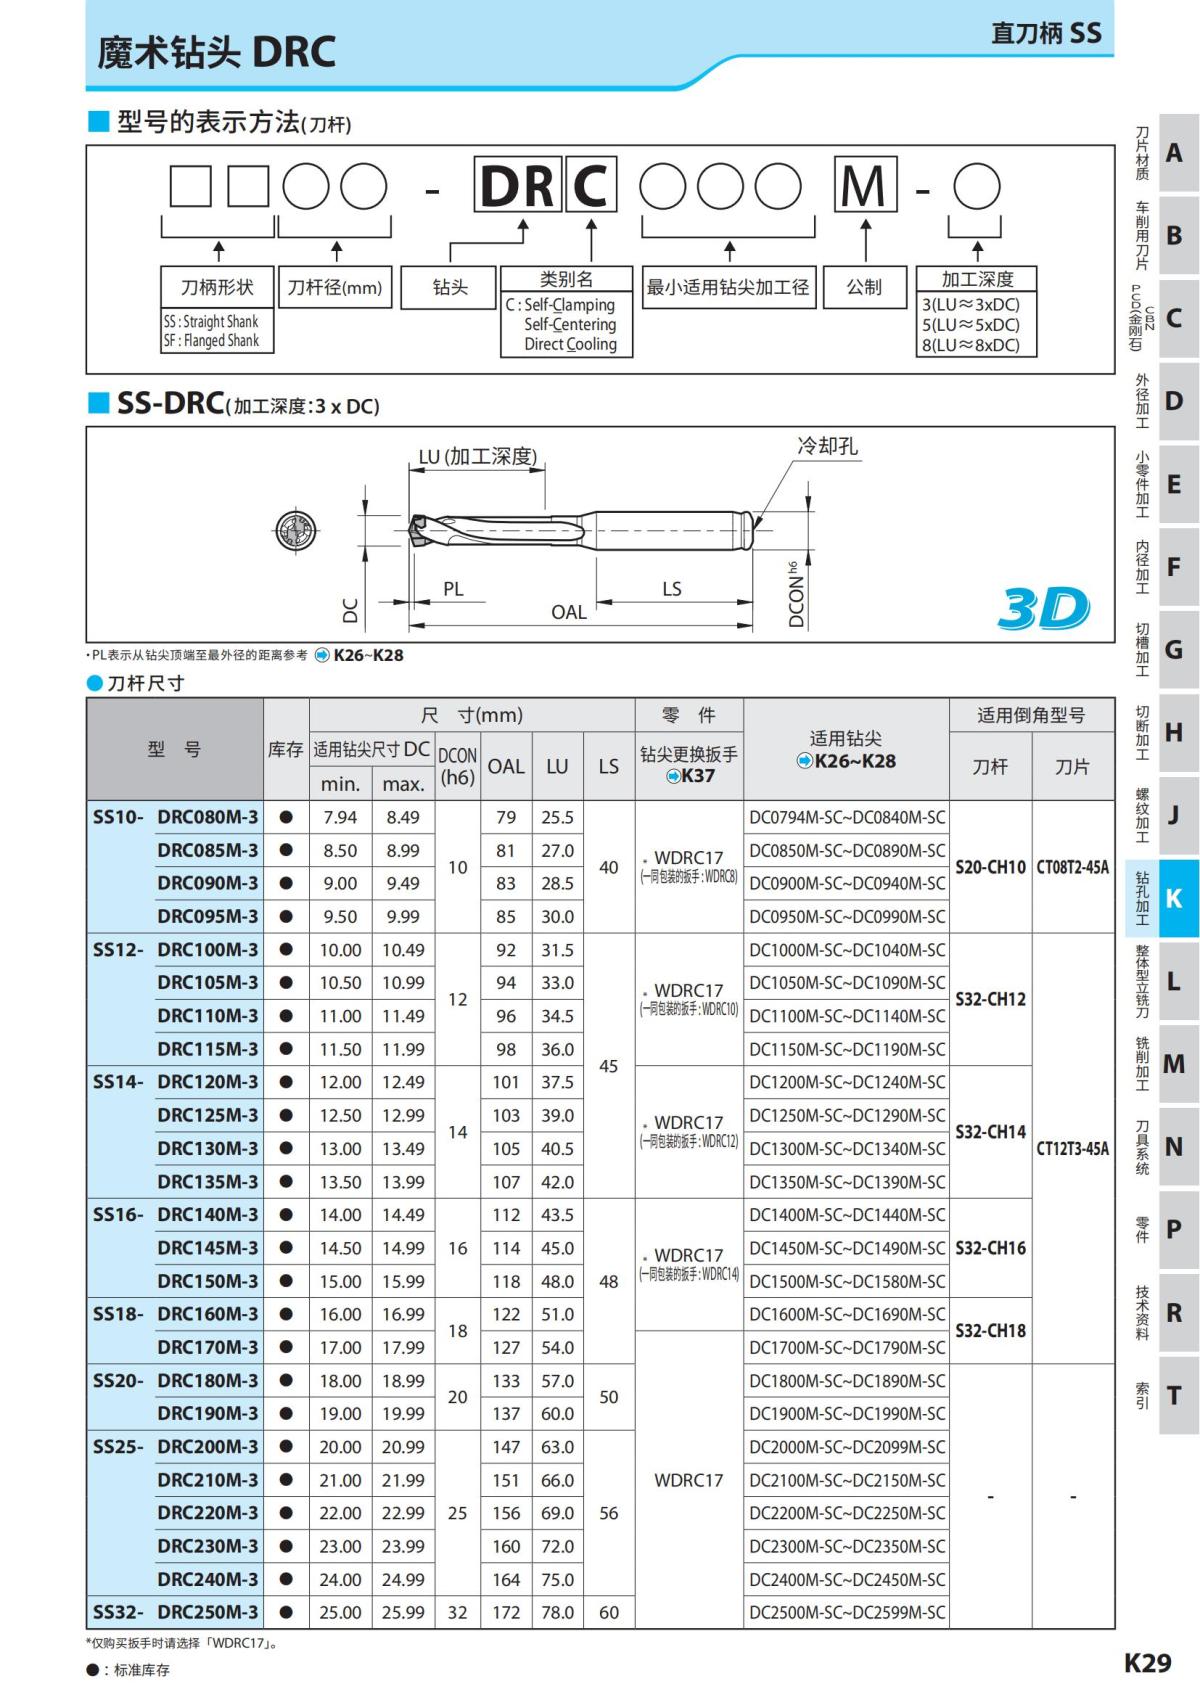This screenshot has width=1200, height=1697.
Task: Click the 加工深度 label box in the legend
Action: tap(977, 279)
